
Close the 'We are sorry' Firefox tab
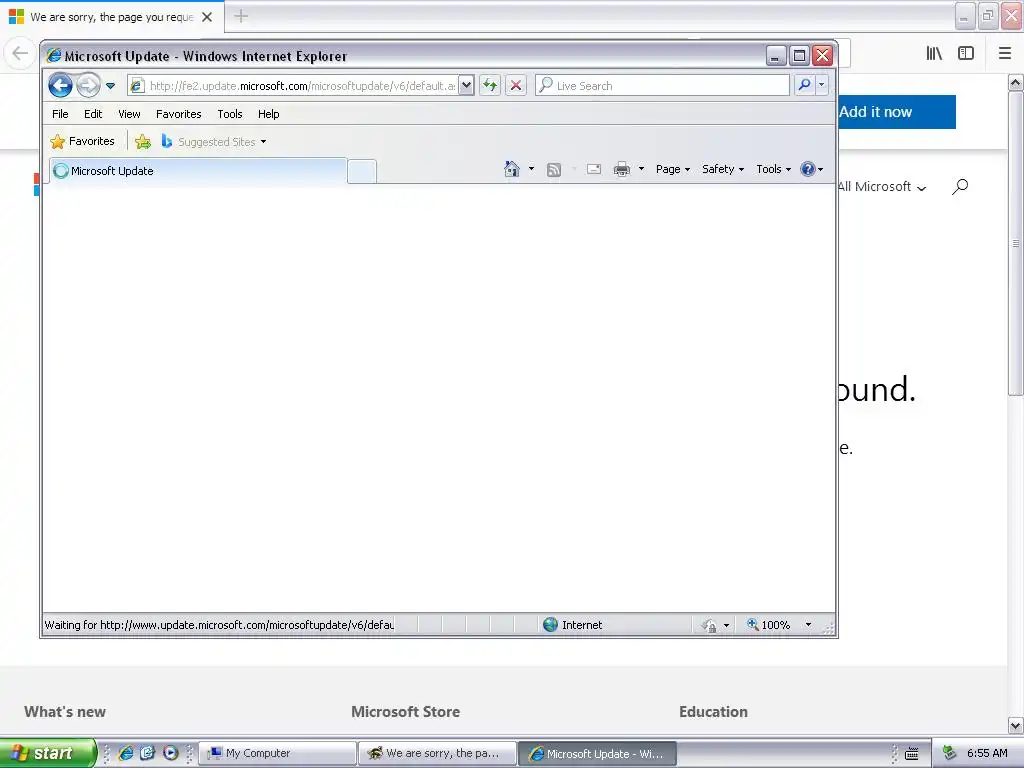207,17
